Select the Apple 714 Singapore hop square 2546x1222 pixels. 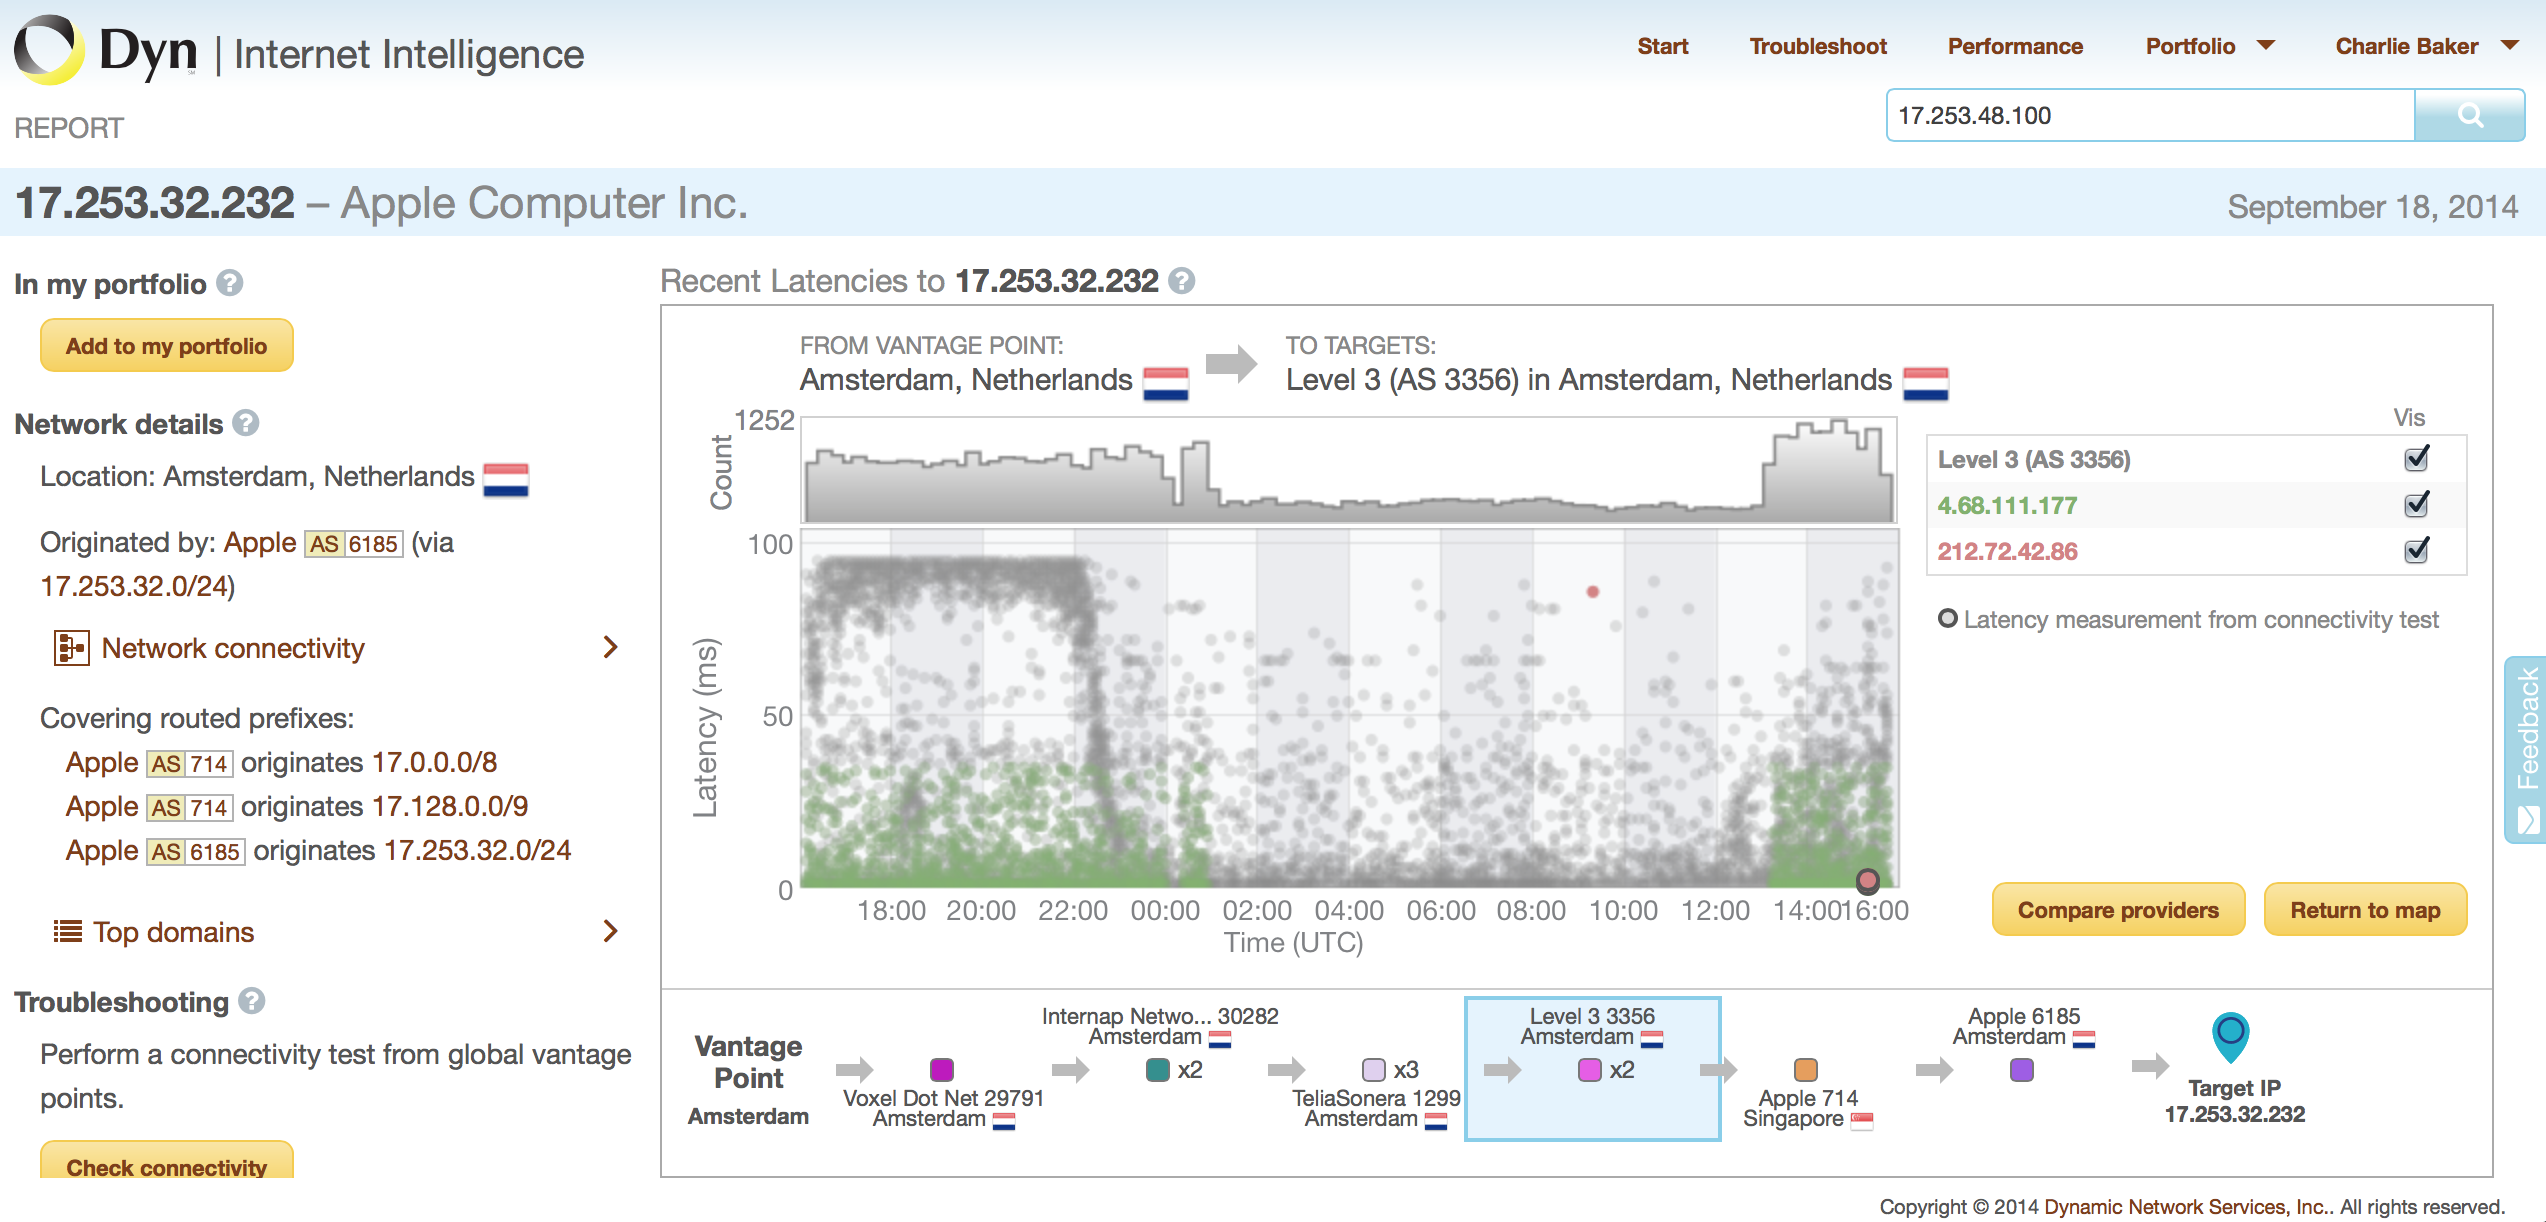coord(1806,1070)
